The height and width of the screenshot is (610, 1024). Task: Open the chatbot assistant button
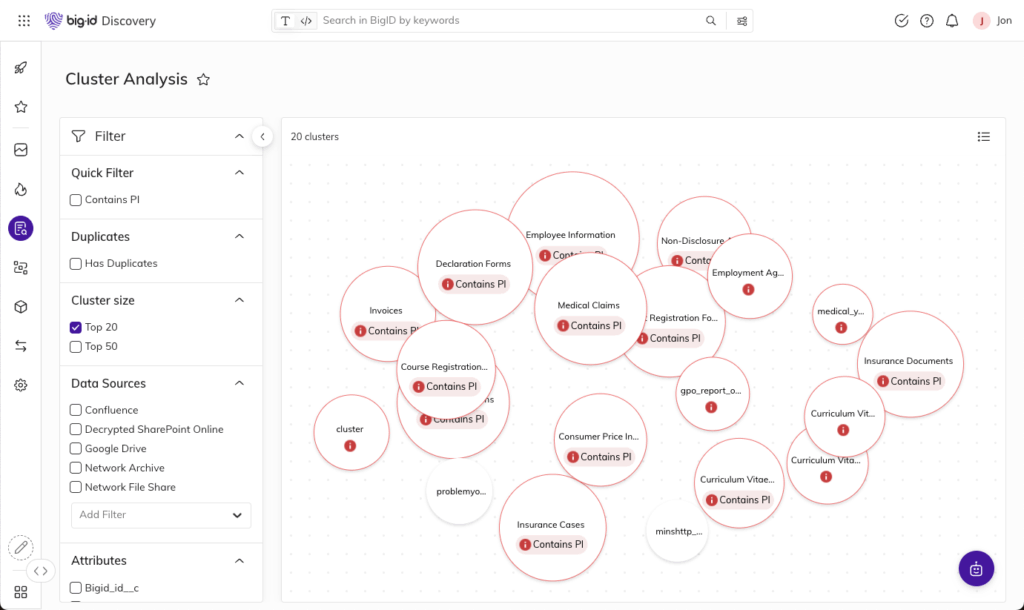click(976, 568)
